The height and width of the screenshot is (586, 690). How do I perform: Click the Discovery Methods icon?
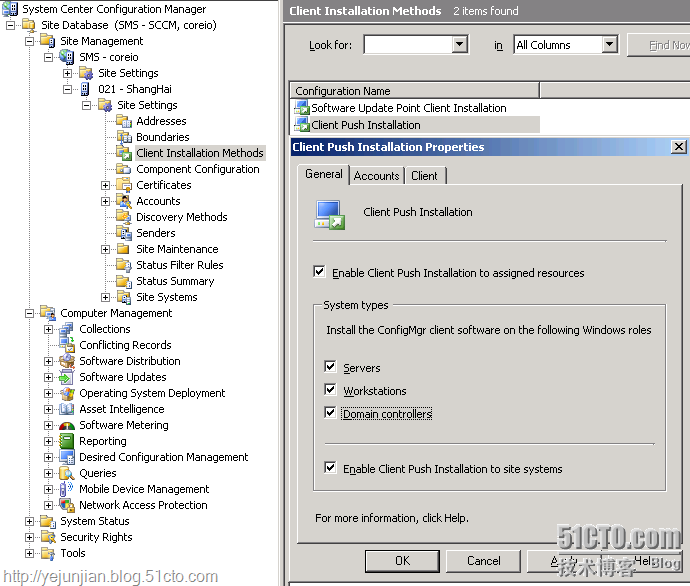[x=124, y=217]
